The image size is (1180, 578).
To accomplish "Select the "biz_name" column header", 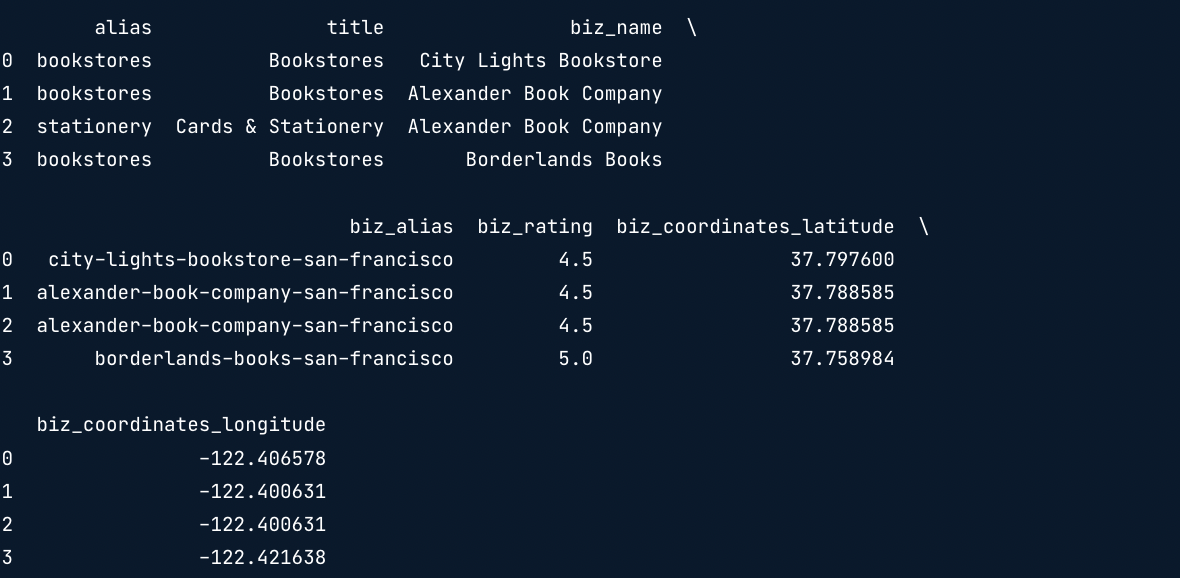I will pyautogui.click(x=616, y=28).
